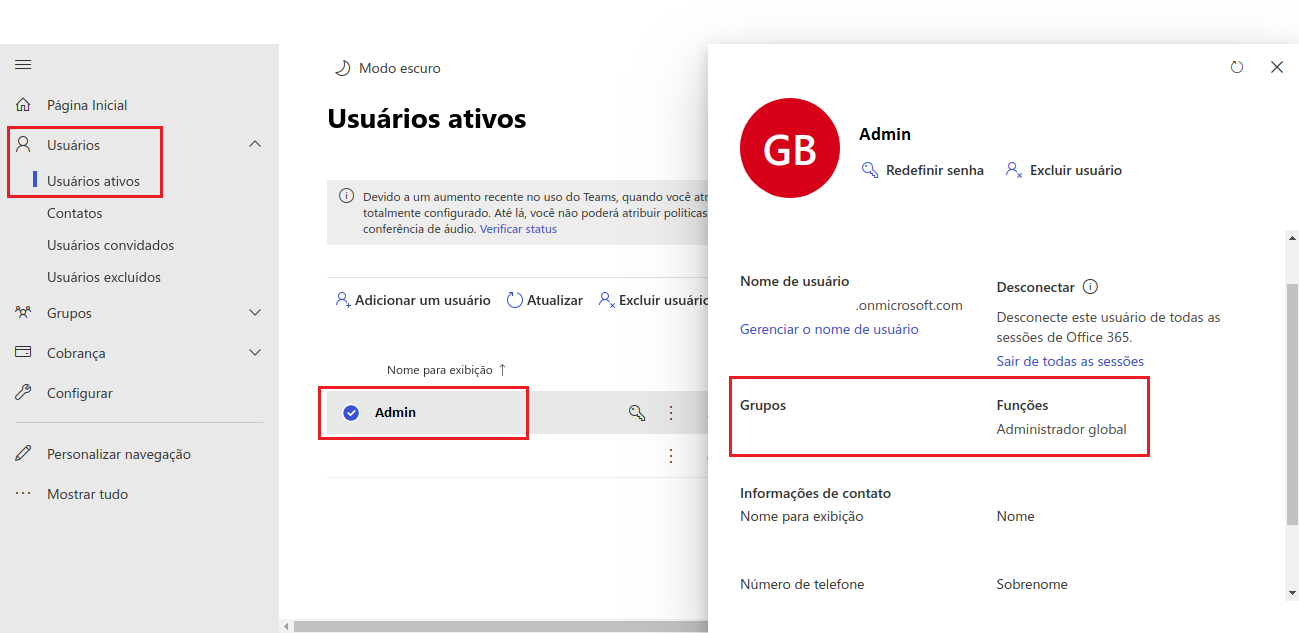The height and width of the screenshot is (633, 1299).
Task: Click Redefinir senha button
Action: tap(923, 171)
